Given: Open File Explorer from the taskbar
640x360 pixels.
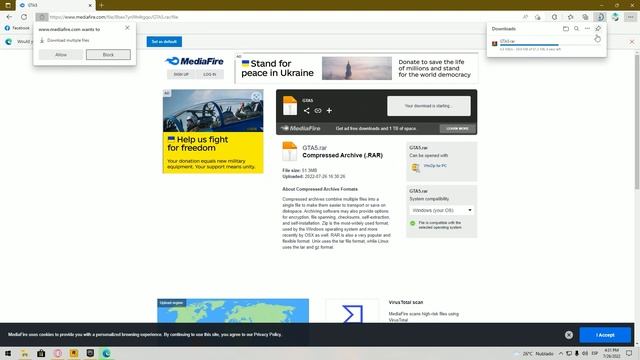Looking at the screenshot, I should pos(24,353).
